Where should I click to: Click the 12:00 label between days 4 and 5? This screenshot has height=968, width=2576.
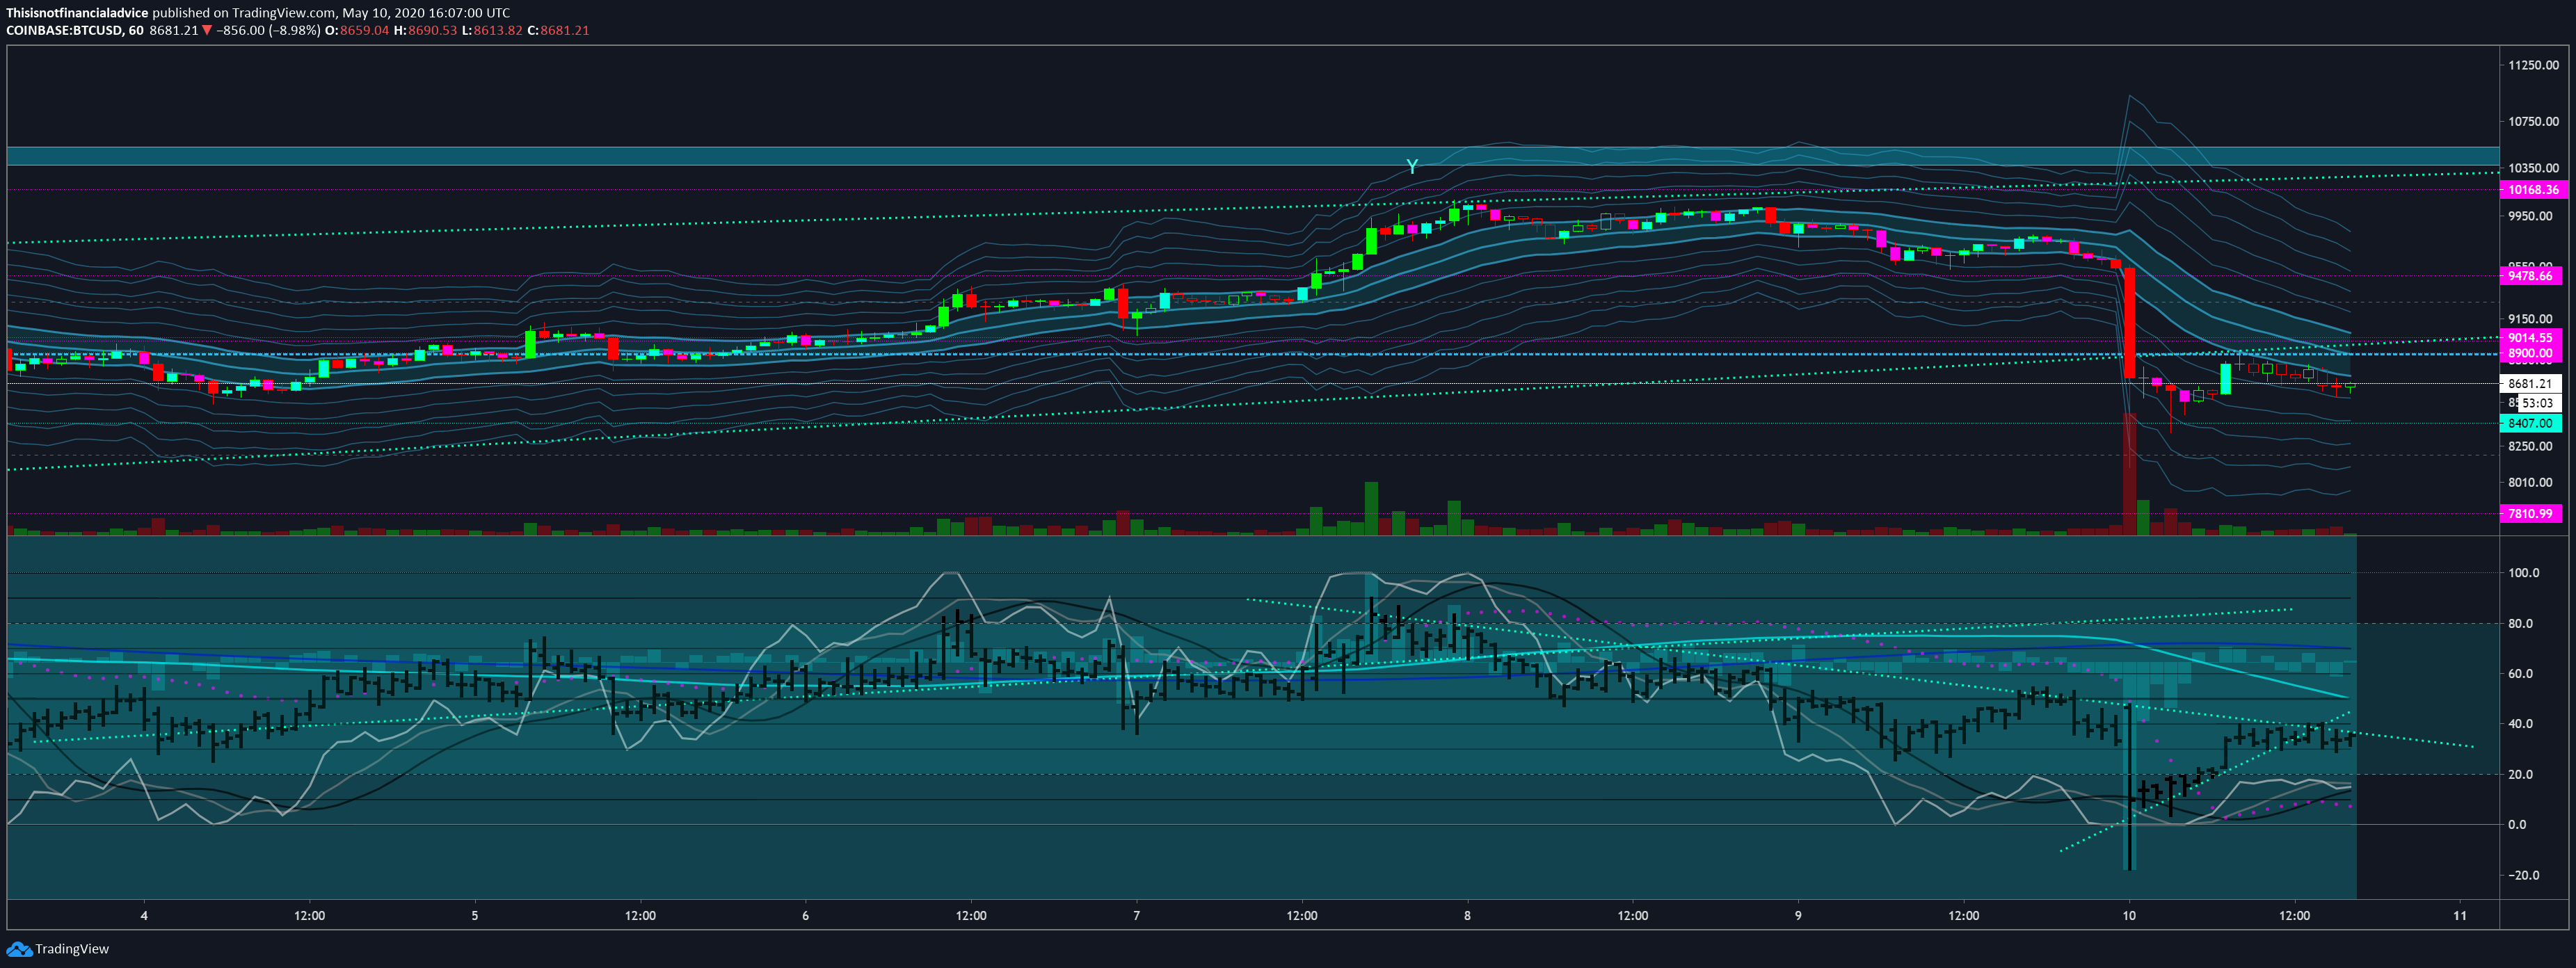[x=310, y=916]
